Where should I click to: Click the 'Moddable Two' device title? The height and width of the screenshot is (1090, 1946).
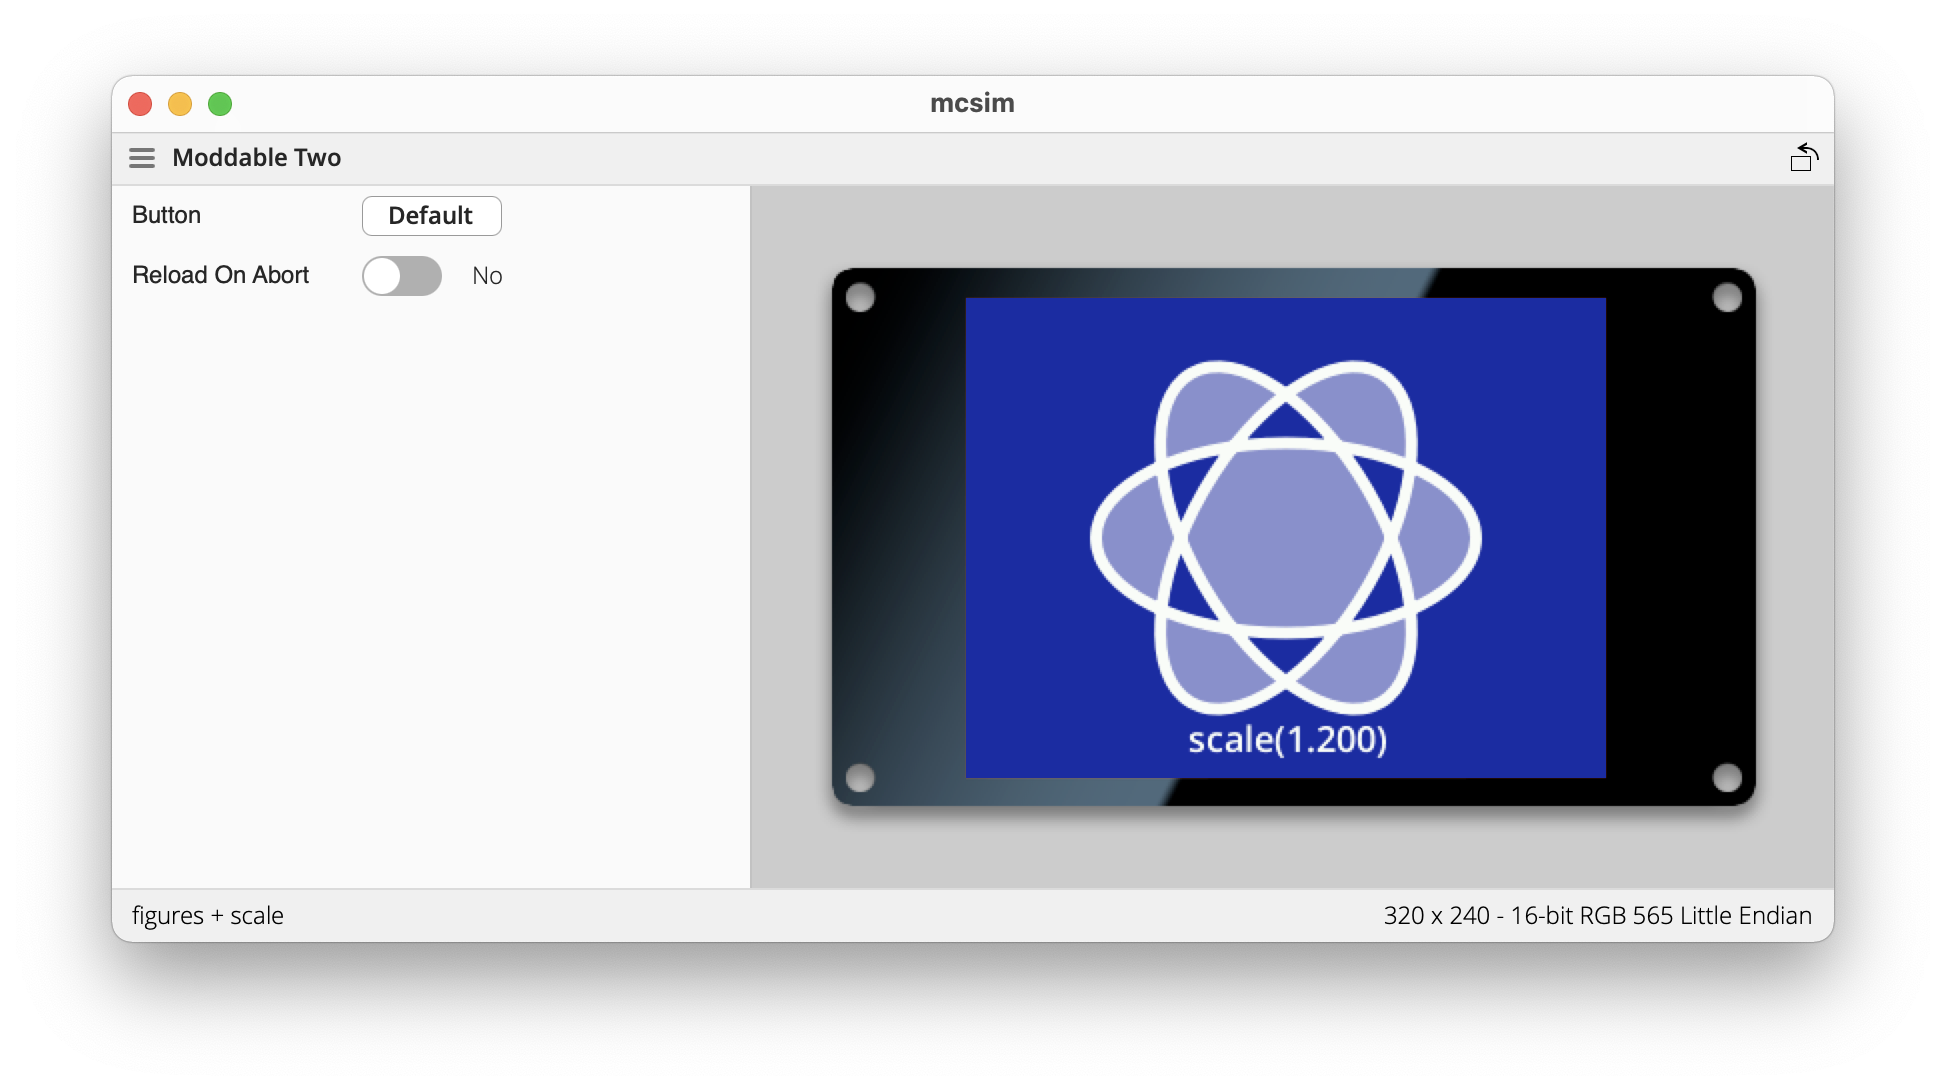point(257,158)
